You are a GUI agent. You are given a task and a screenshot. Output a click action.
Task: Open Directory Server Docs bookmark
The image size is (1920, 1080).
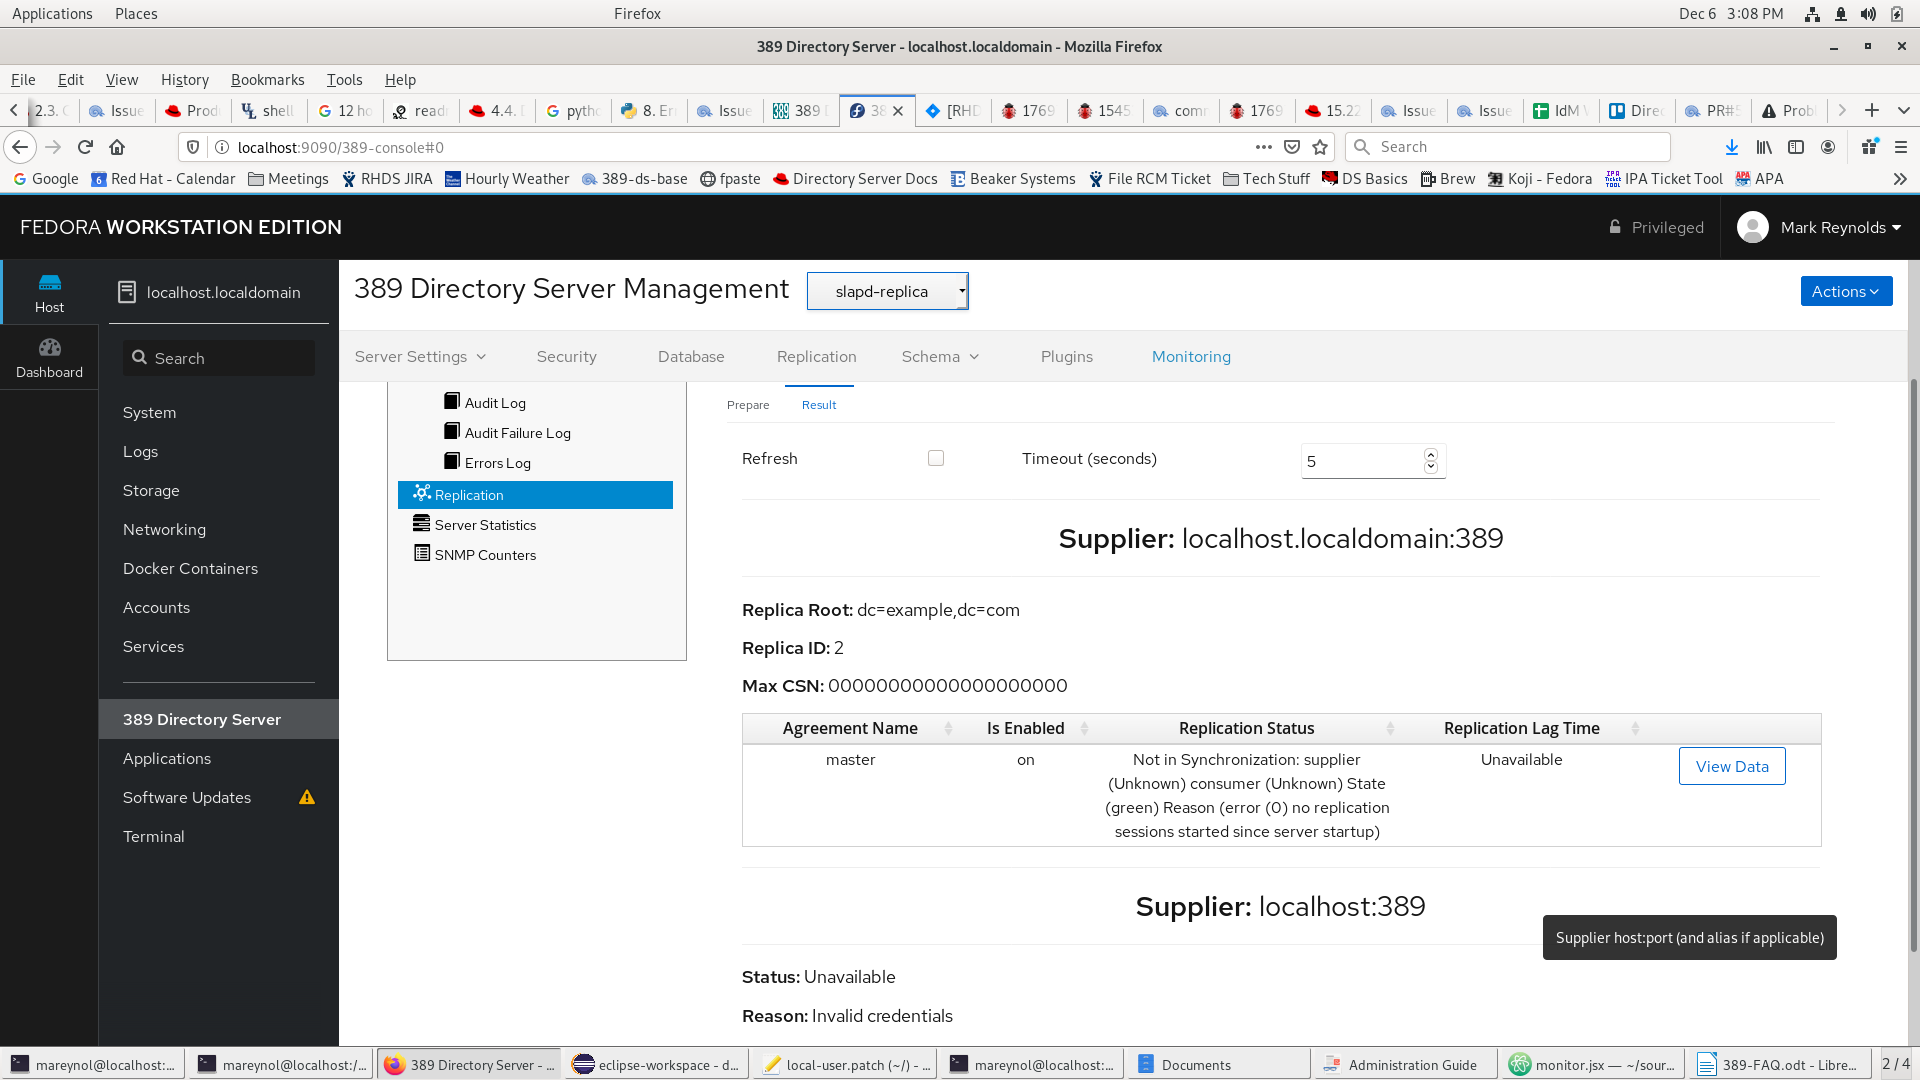tap(855, 179)
